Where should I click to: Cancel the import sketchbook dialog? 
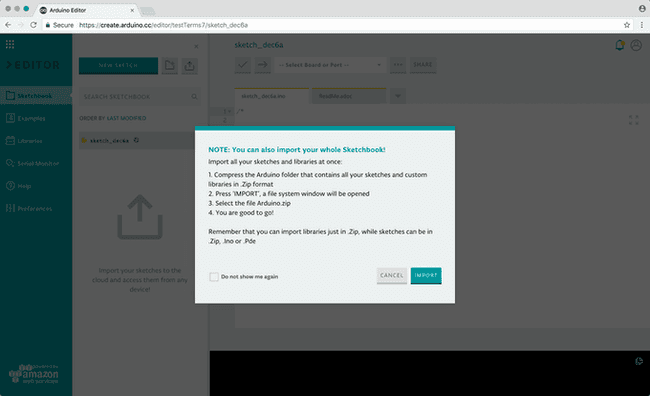391,275
